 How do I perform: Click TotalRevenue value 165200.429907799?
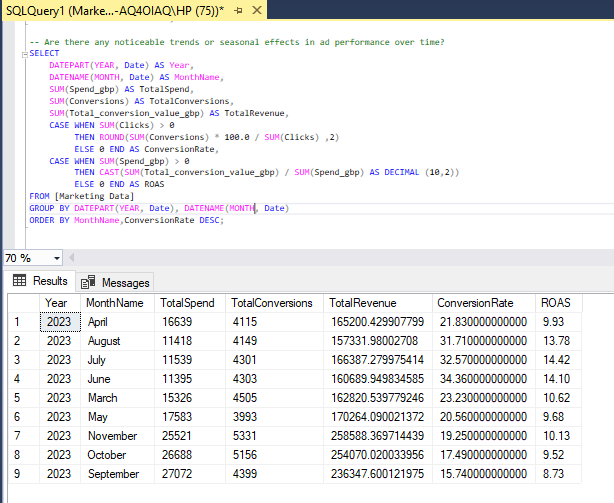pyautogui.click(x=378, y=322)
